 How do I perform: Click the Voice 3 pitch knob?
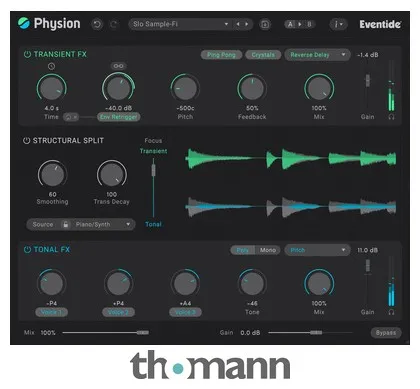[185, 283]
